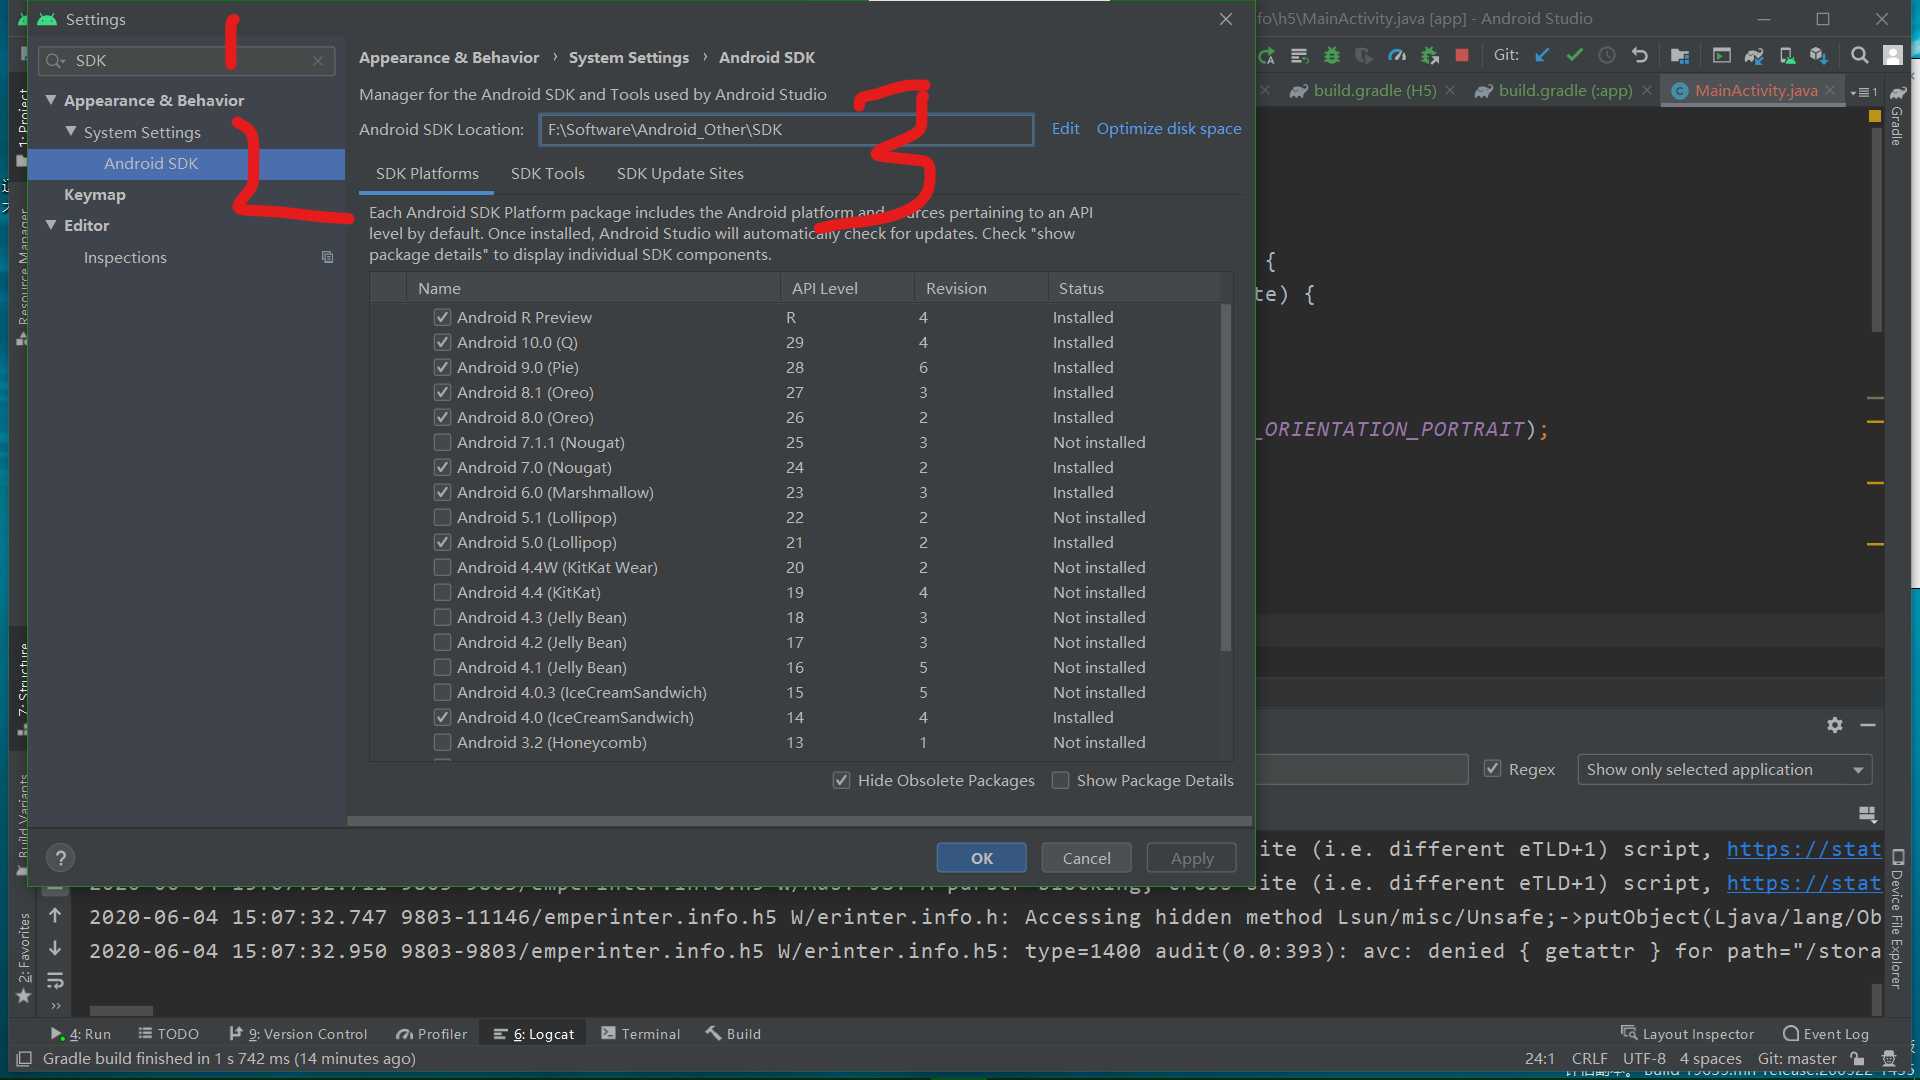Click Git Show History clock icon
Viewport: 1920px width, 1080px height.
[x=1607, y=56]
